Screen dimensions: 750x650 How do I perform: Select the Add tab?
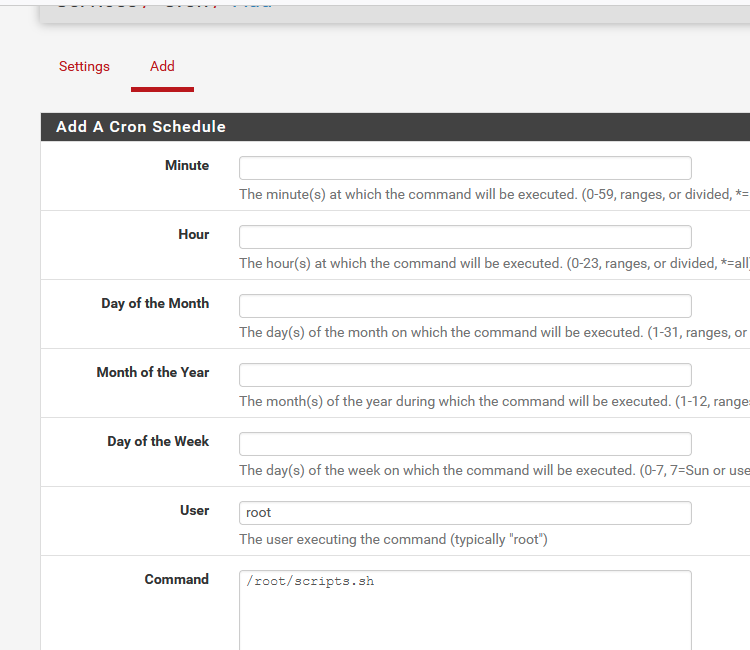(162, 66)
